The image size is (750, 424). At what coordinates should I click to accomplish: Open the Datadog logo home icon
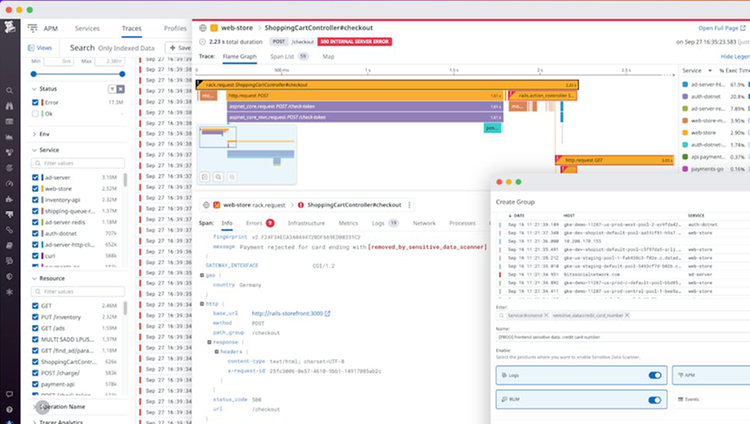point(10,27)
